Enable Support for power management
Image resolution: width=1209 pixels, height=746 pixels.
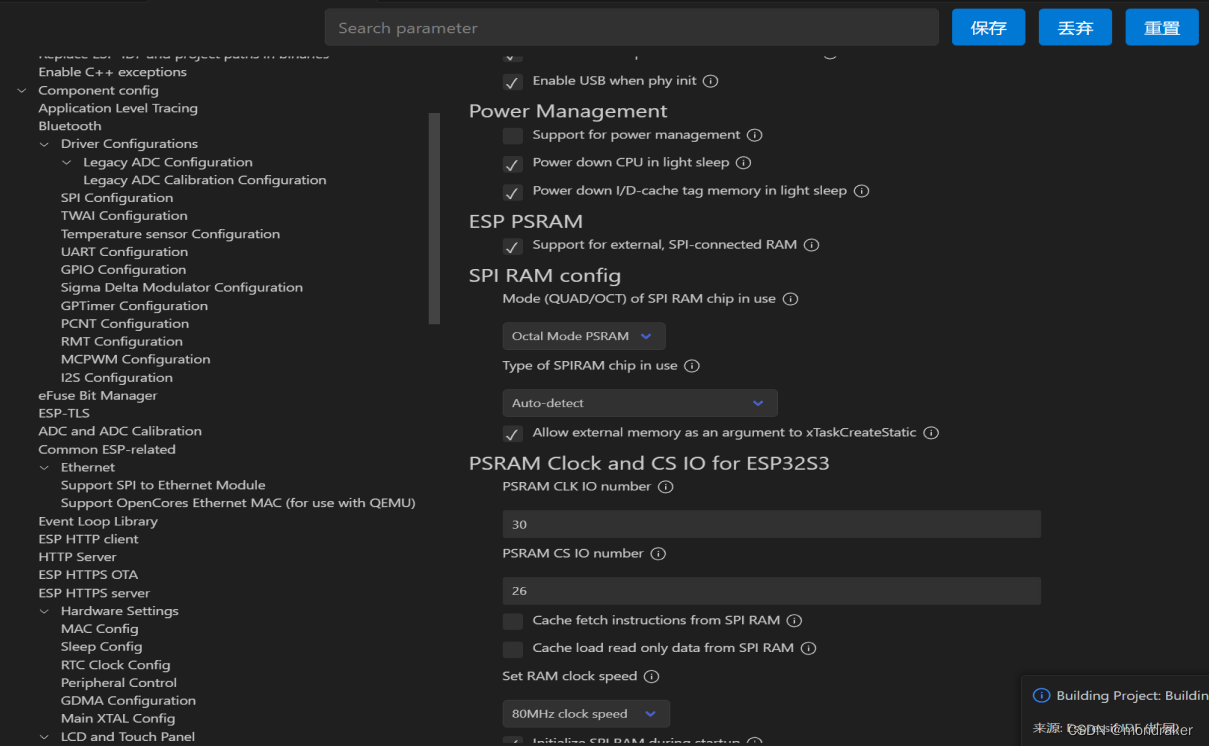512,135
